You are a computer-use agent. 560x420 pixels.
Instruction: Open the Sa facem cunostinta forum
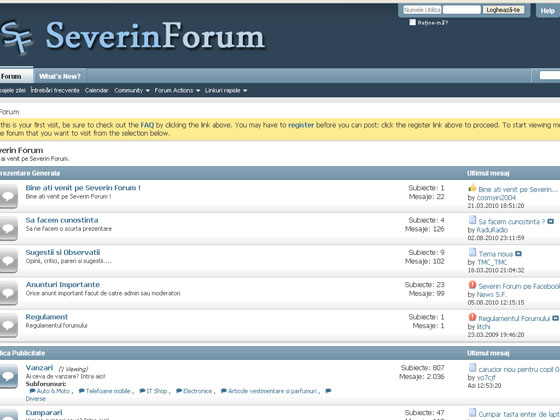click(62, 220)
